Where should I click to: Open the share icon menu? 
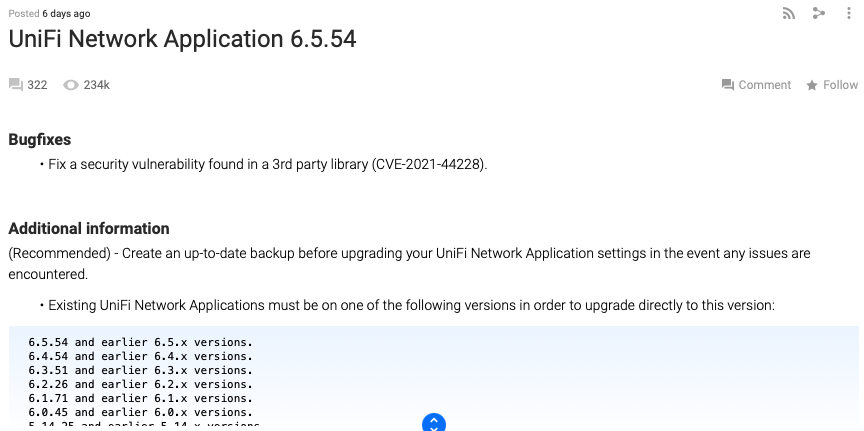point(819,13)
